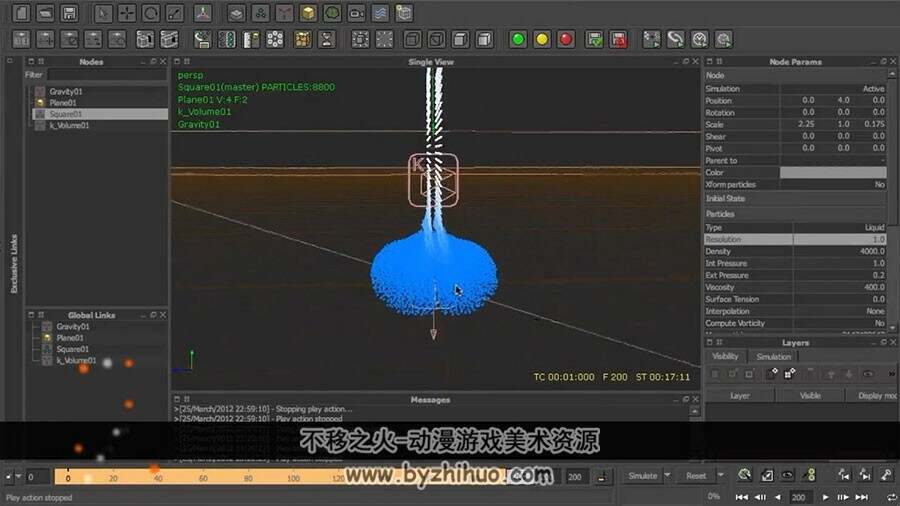Click the hourglass icon in toolbar

coord(327,39)
